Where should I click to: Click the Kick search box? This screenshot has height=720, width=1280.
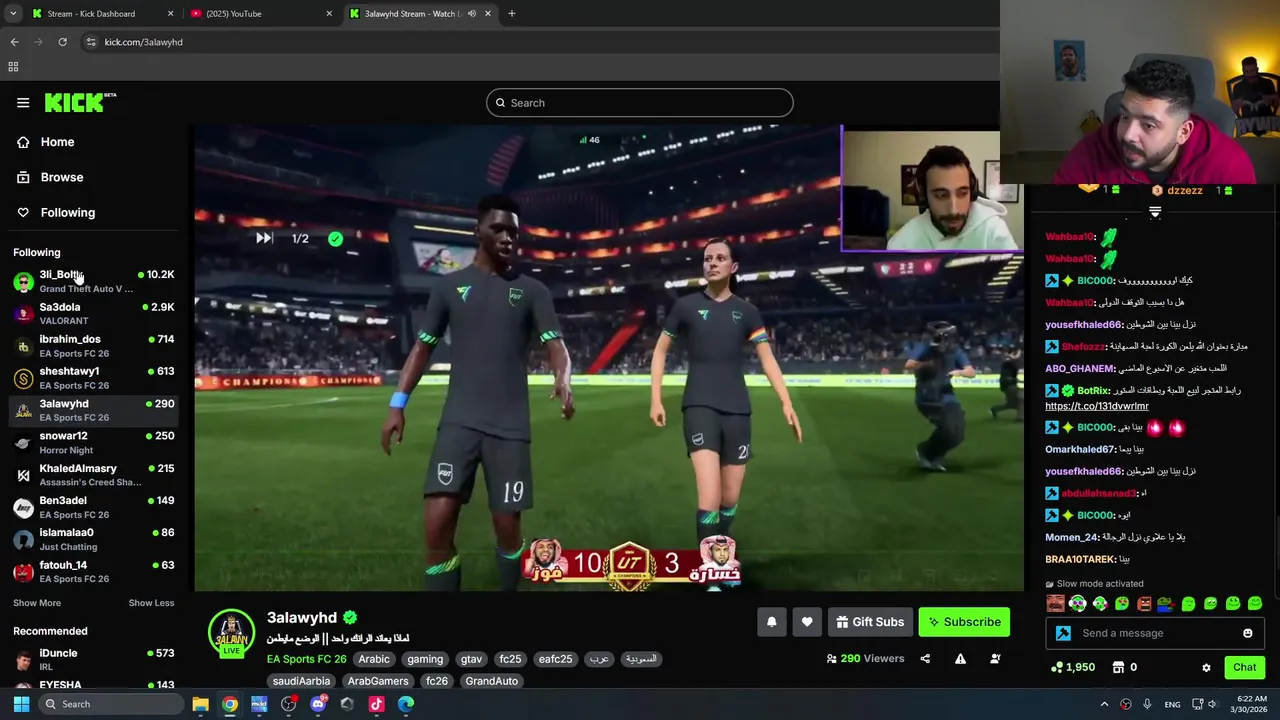[x=640, y=103]
